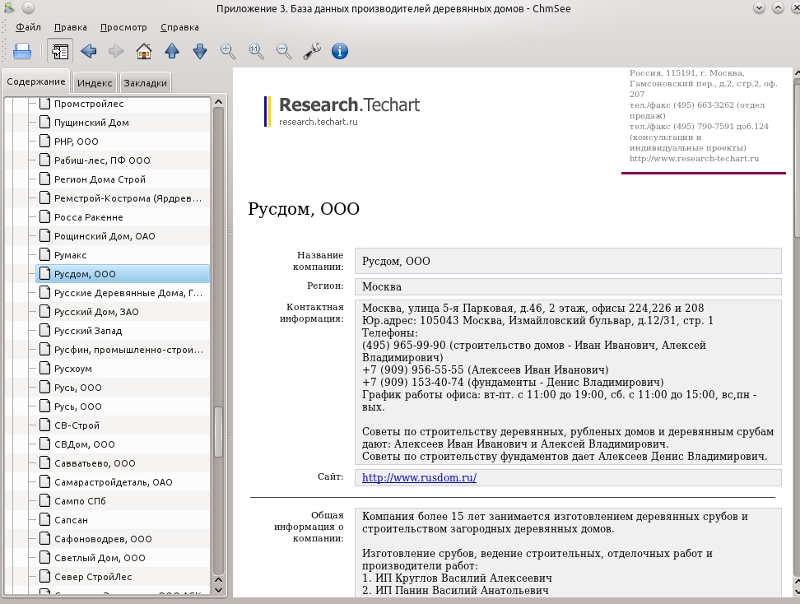Open the РНР, ООО topic
The width and height of the screenshot is (800, 604).
click(x=76, y=141)
